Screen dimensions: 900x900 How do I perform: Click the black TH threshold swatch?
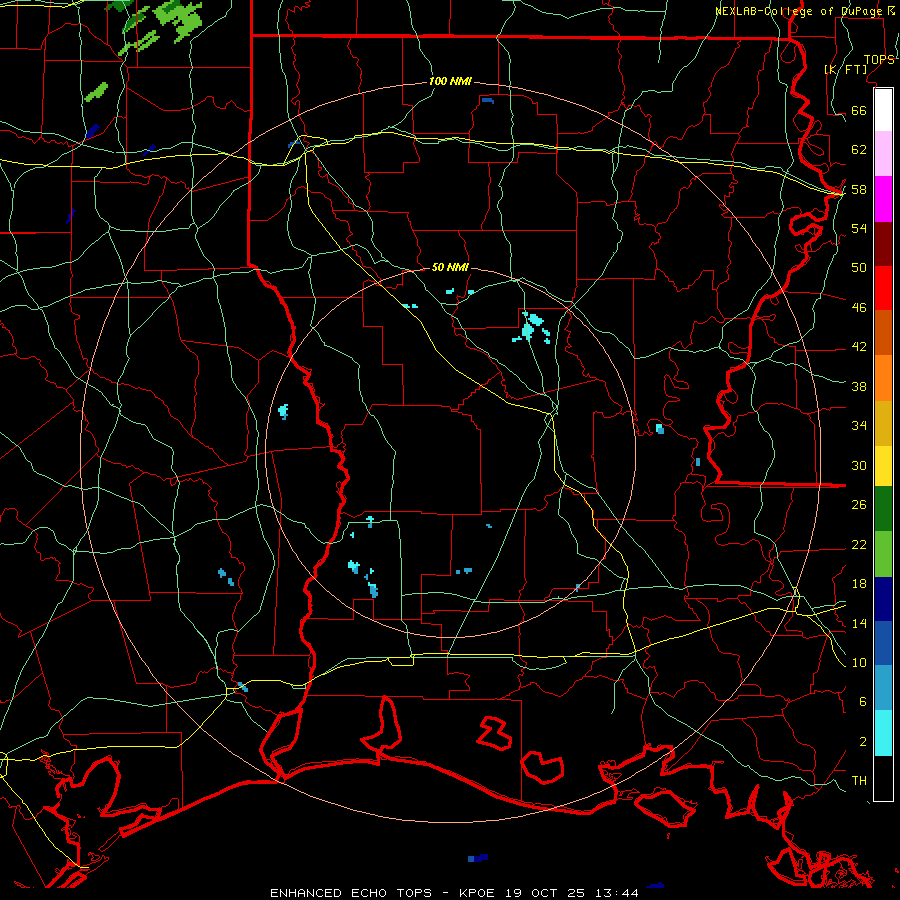[883, 778]
